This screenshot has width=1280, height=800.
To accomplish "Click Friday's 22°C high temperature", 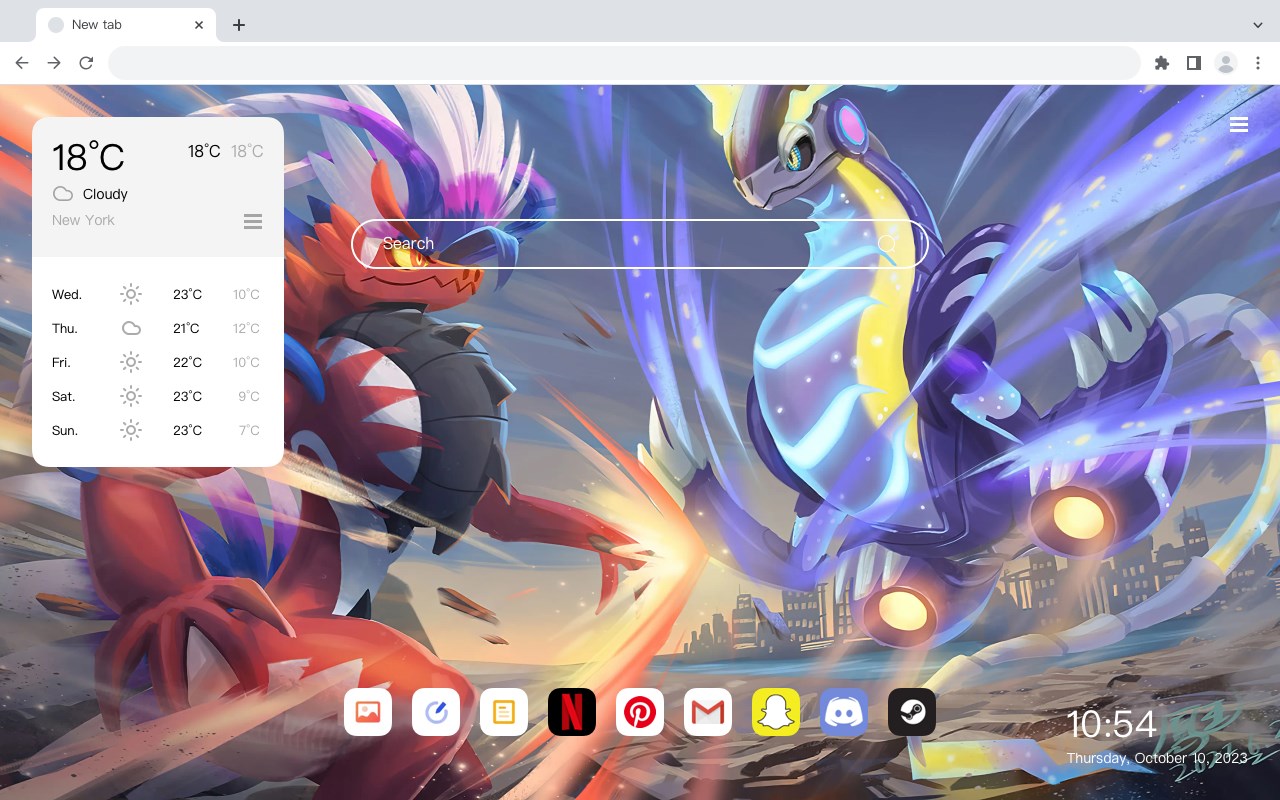I will pyautogui.click(x=187, y=362).
